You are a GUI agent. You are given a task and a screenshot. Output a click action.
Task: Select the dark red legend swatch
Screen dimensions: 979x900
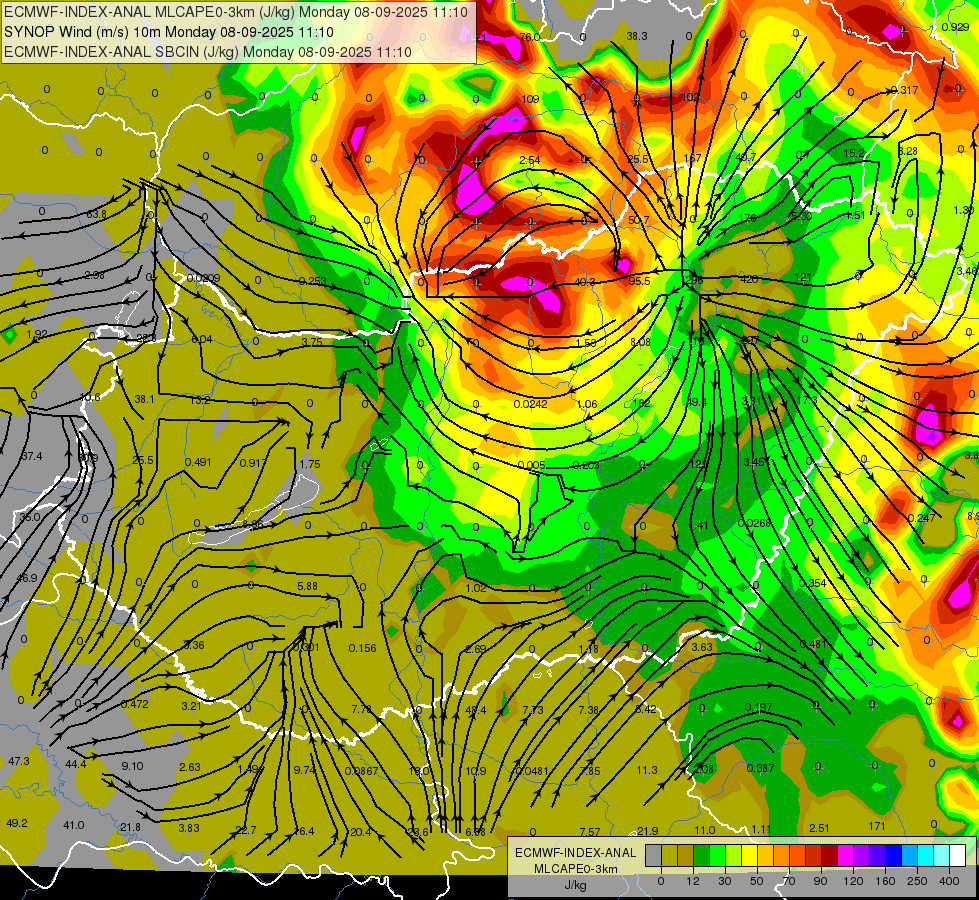point(829,855)
